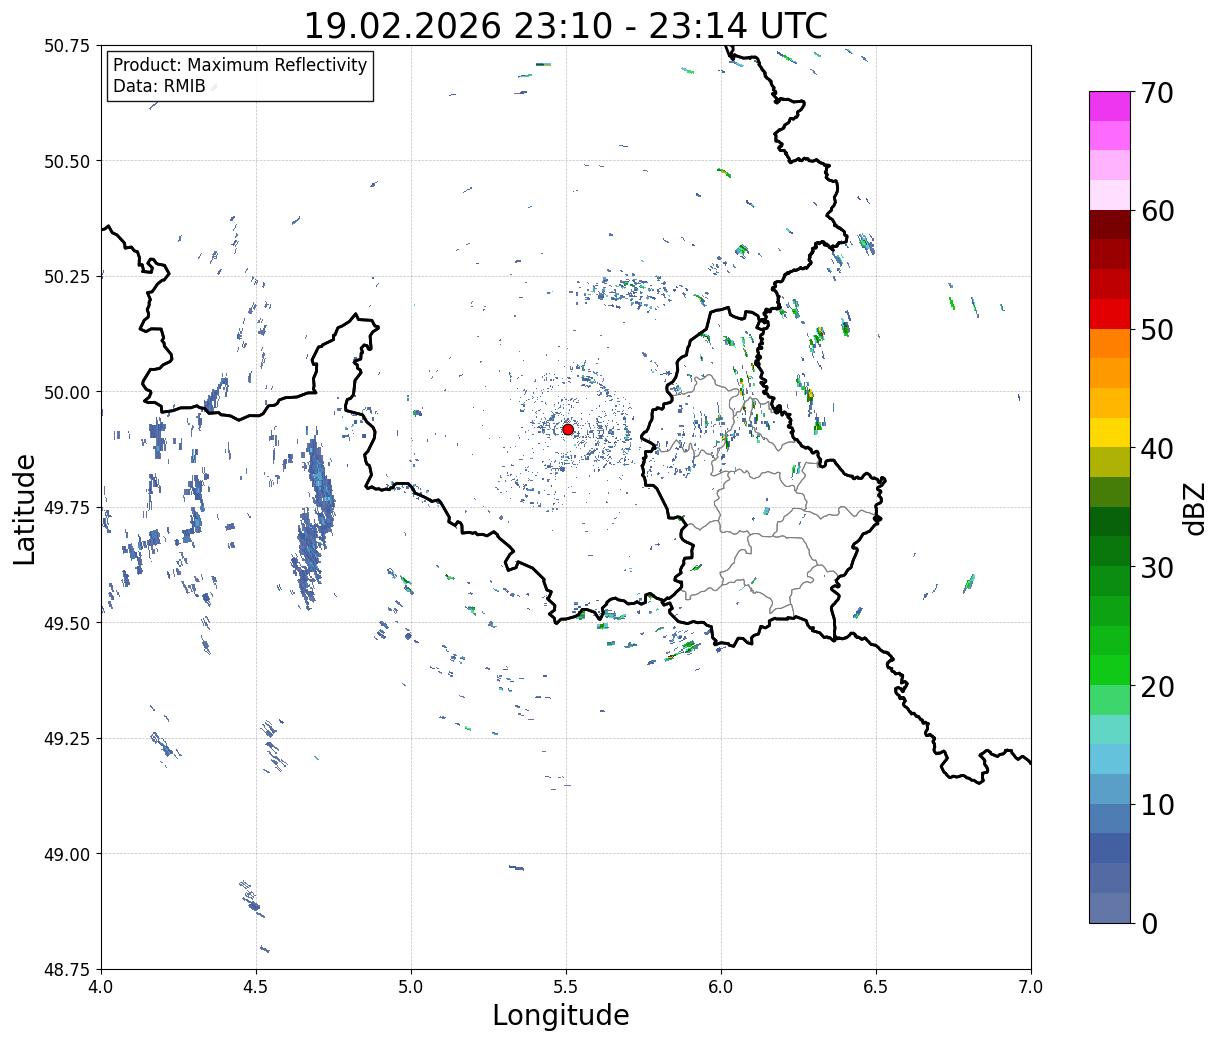Click the 'Data: RMIB' text
The height and width of the screenshot is (1040, 1219).
(159, 87)
